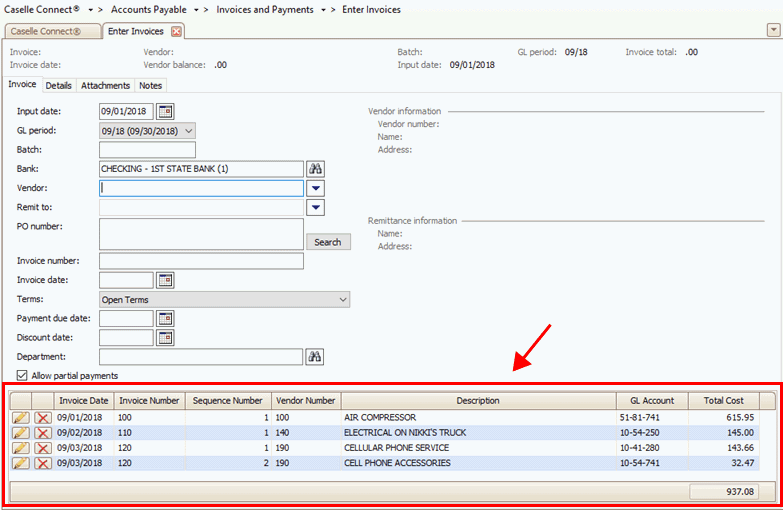Screen dimensions: 783x510
Task: Click the Discount date field
Action: pyautogui.click(x=126, y=338)
